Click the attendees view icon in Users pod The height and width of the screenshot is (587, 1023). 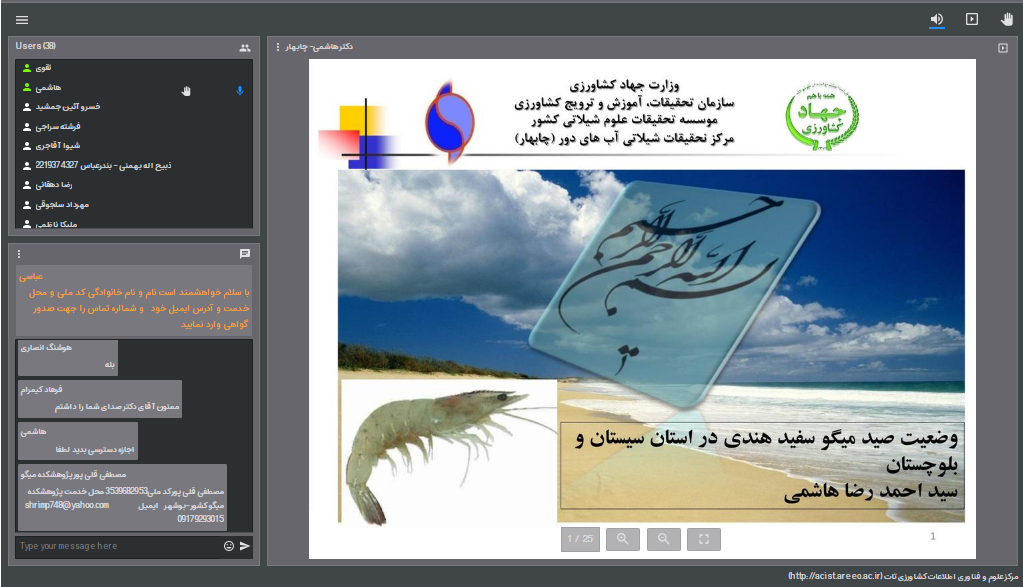[x=245, y=47]
